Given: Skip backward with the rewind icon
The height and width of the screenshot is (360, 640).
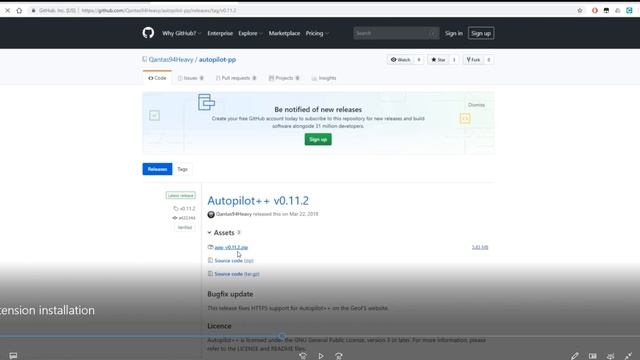Looking at the screenshot, I should point(302,356).
